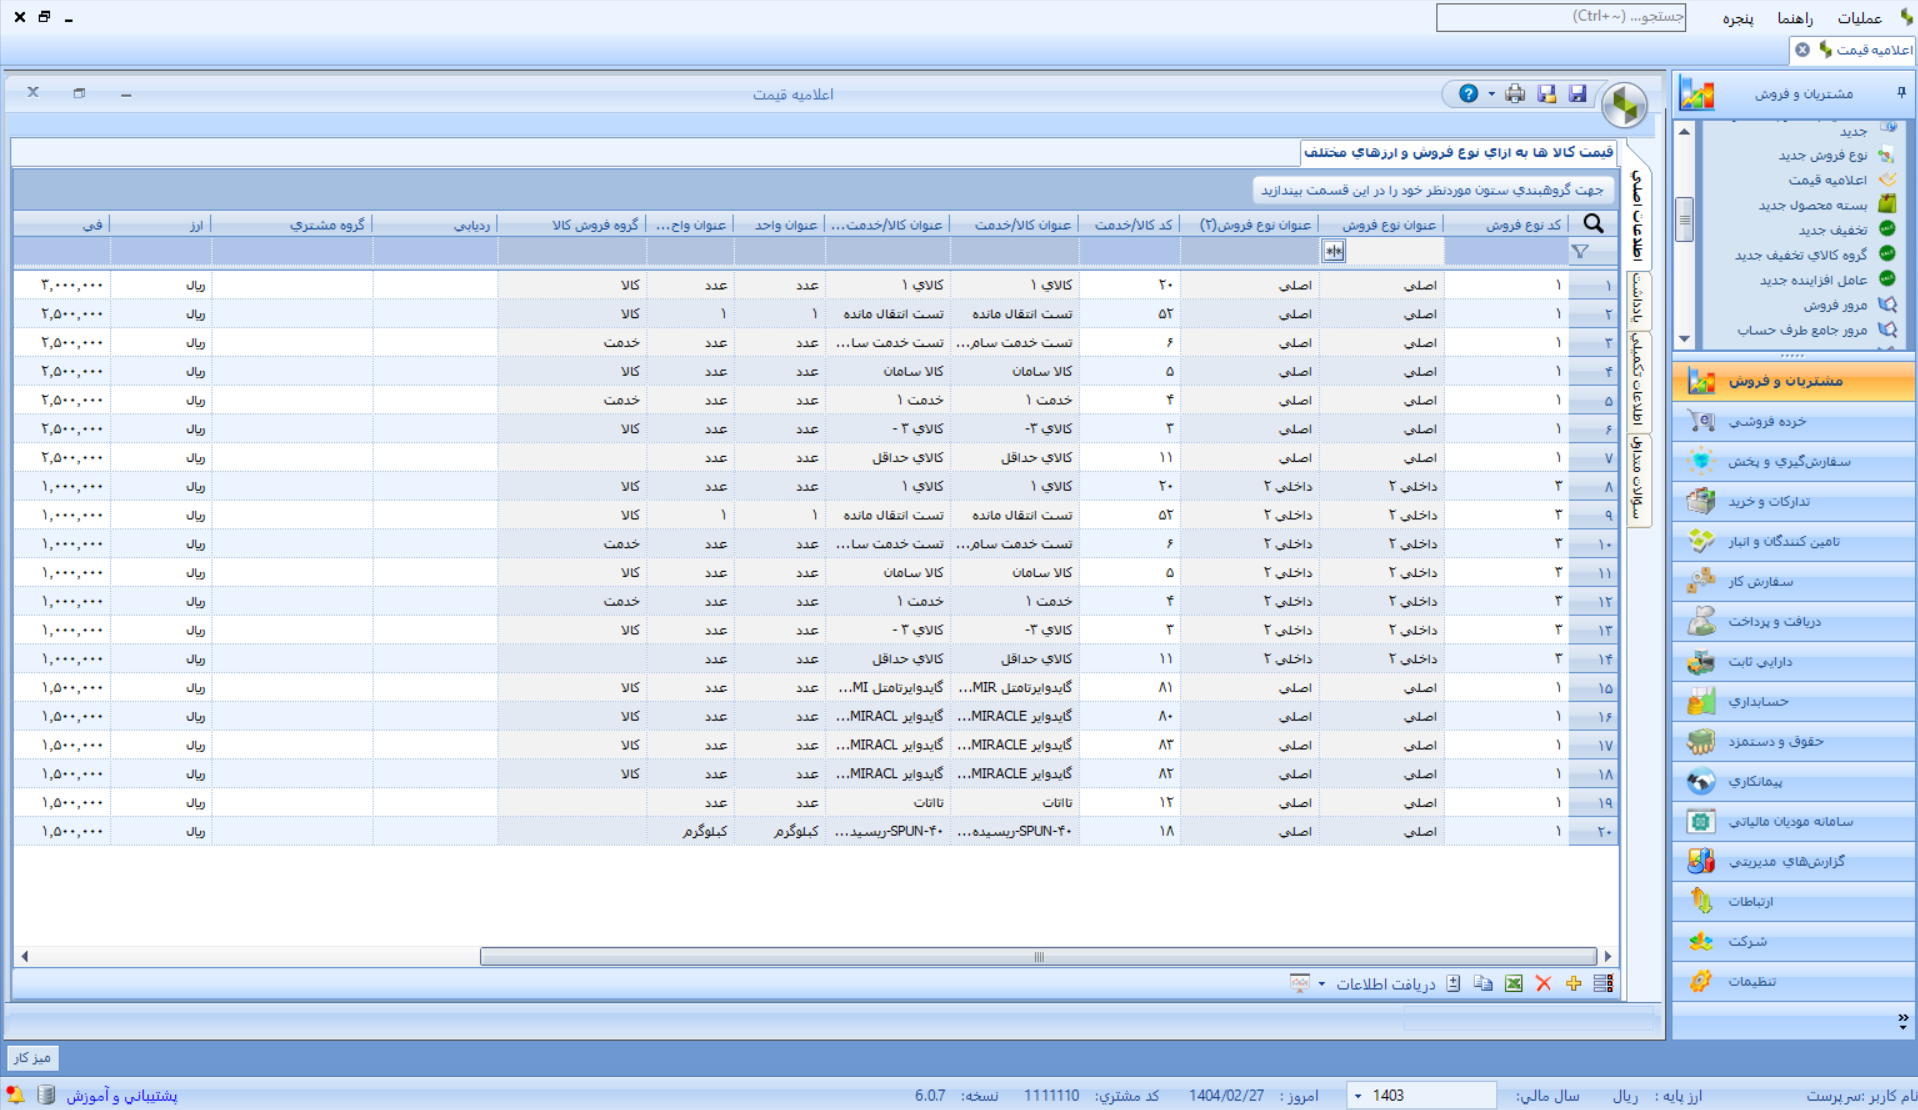This screenshot has width=1918, height=1110.
Task: Expand the sidebar overflow chevron at the bottom
Action: [x=1902, y=1020]
